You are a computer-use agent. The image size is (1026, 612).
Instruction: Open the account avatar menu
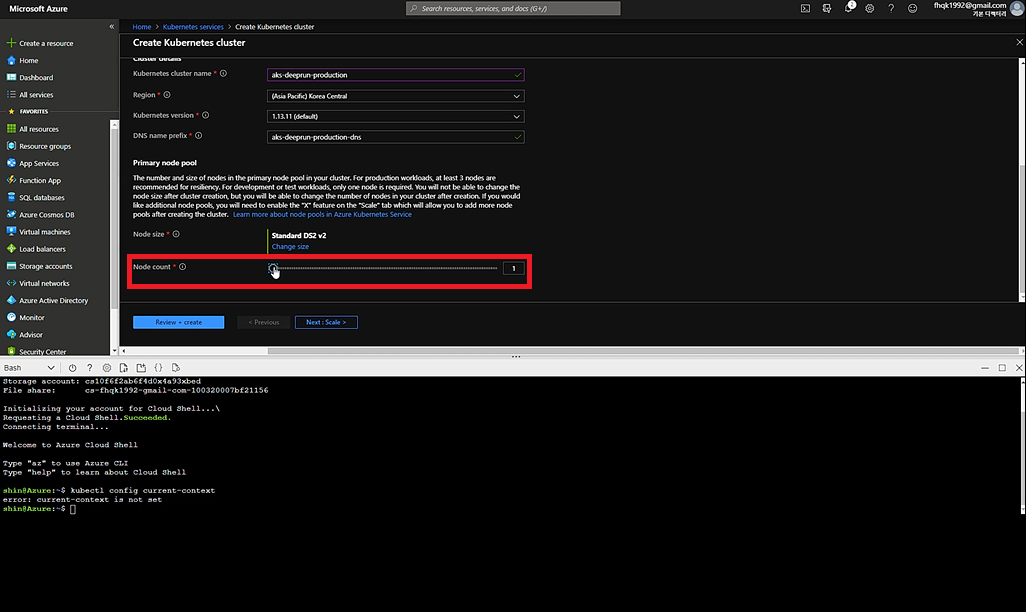1016,9
